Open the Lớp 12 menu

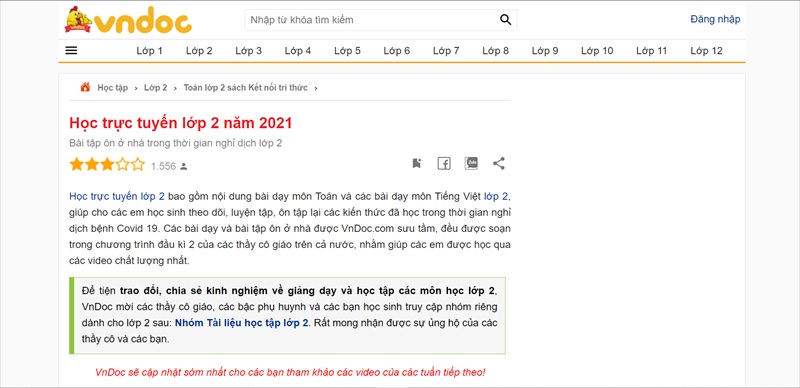(x=707, y=51)
